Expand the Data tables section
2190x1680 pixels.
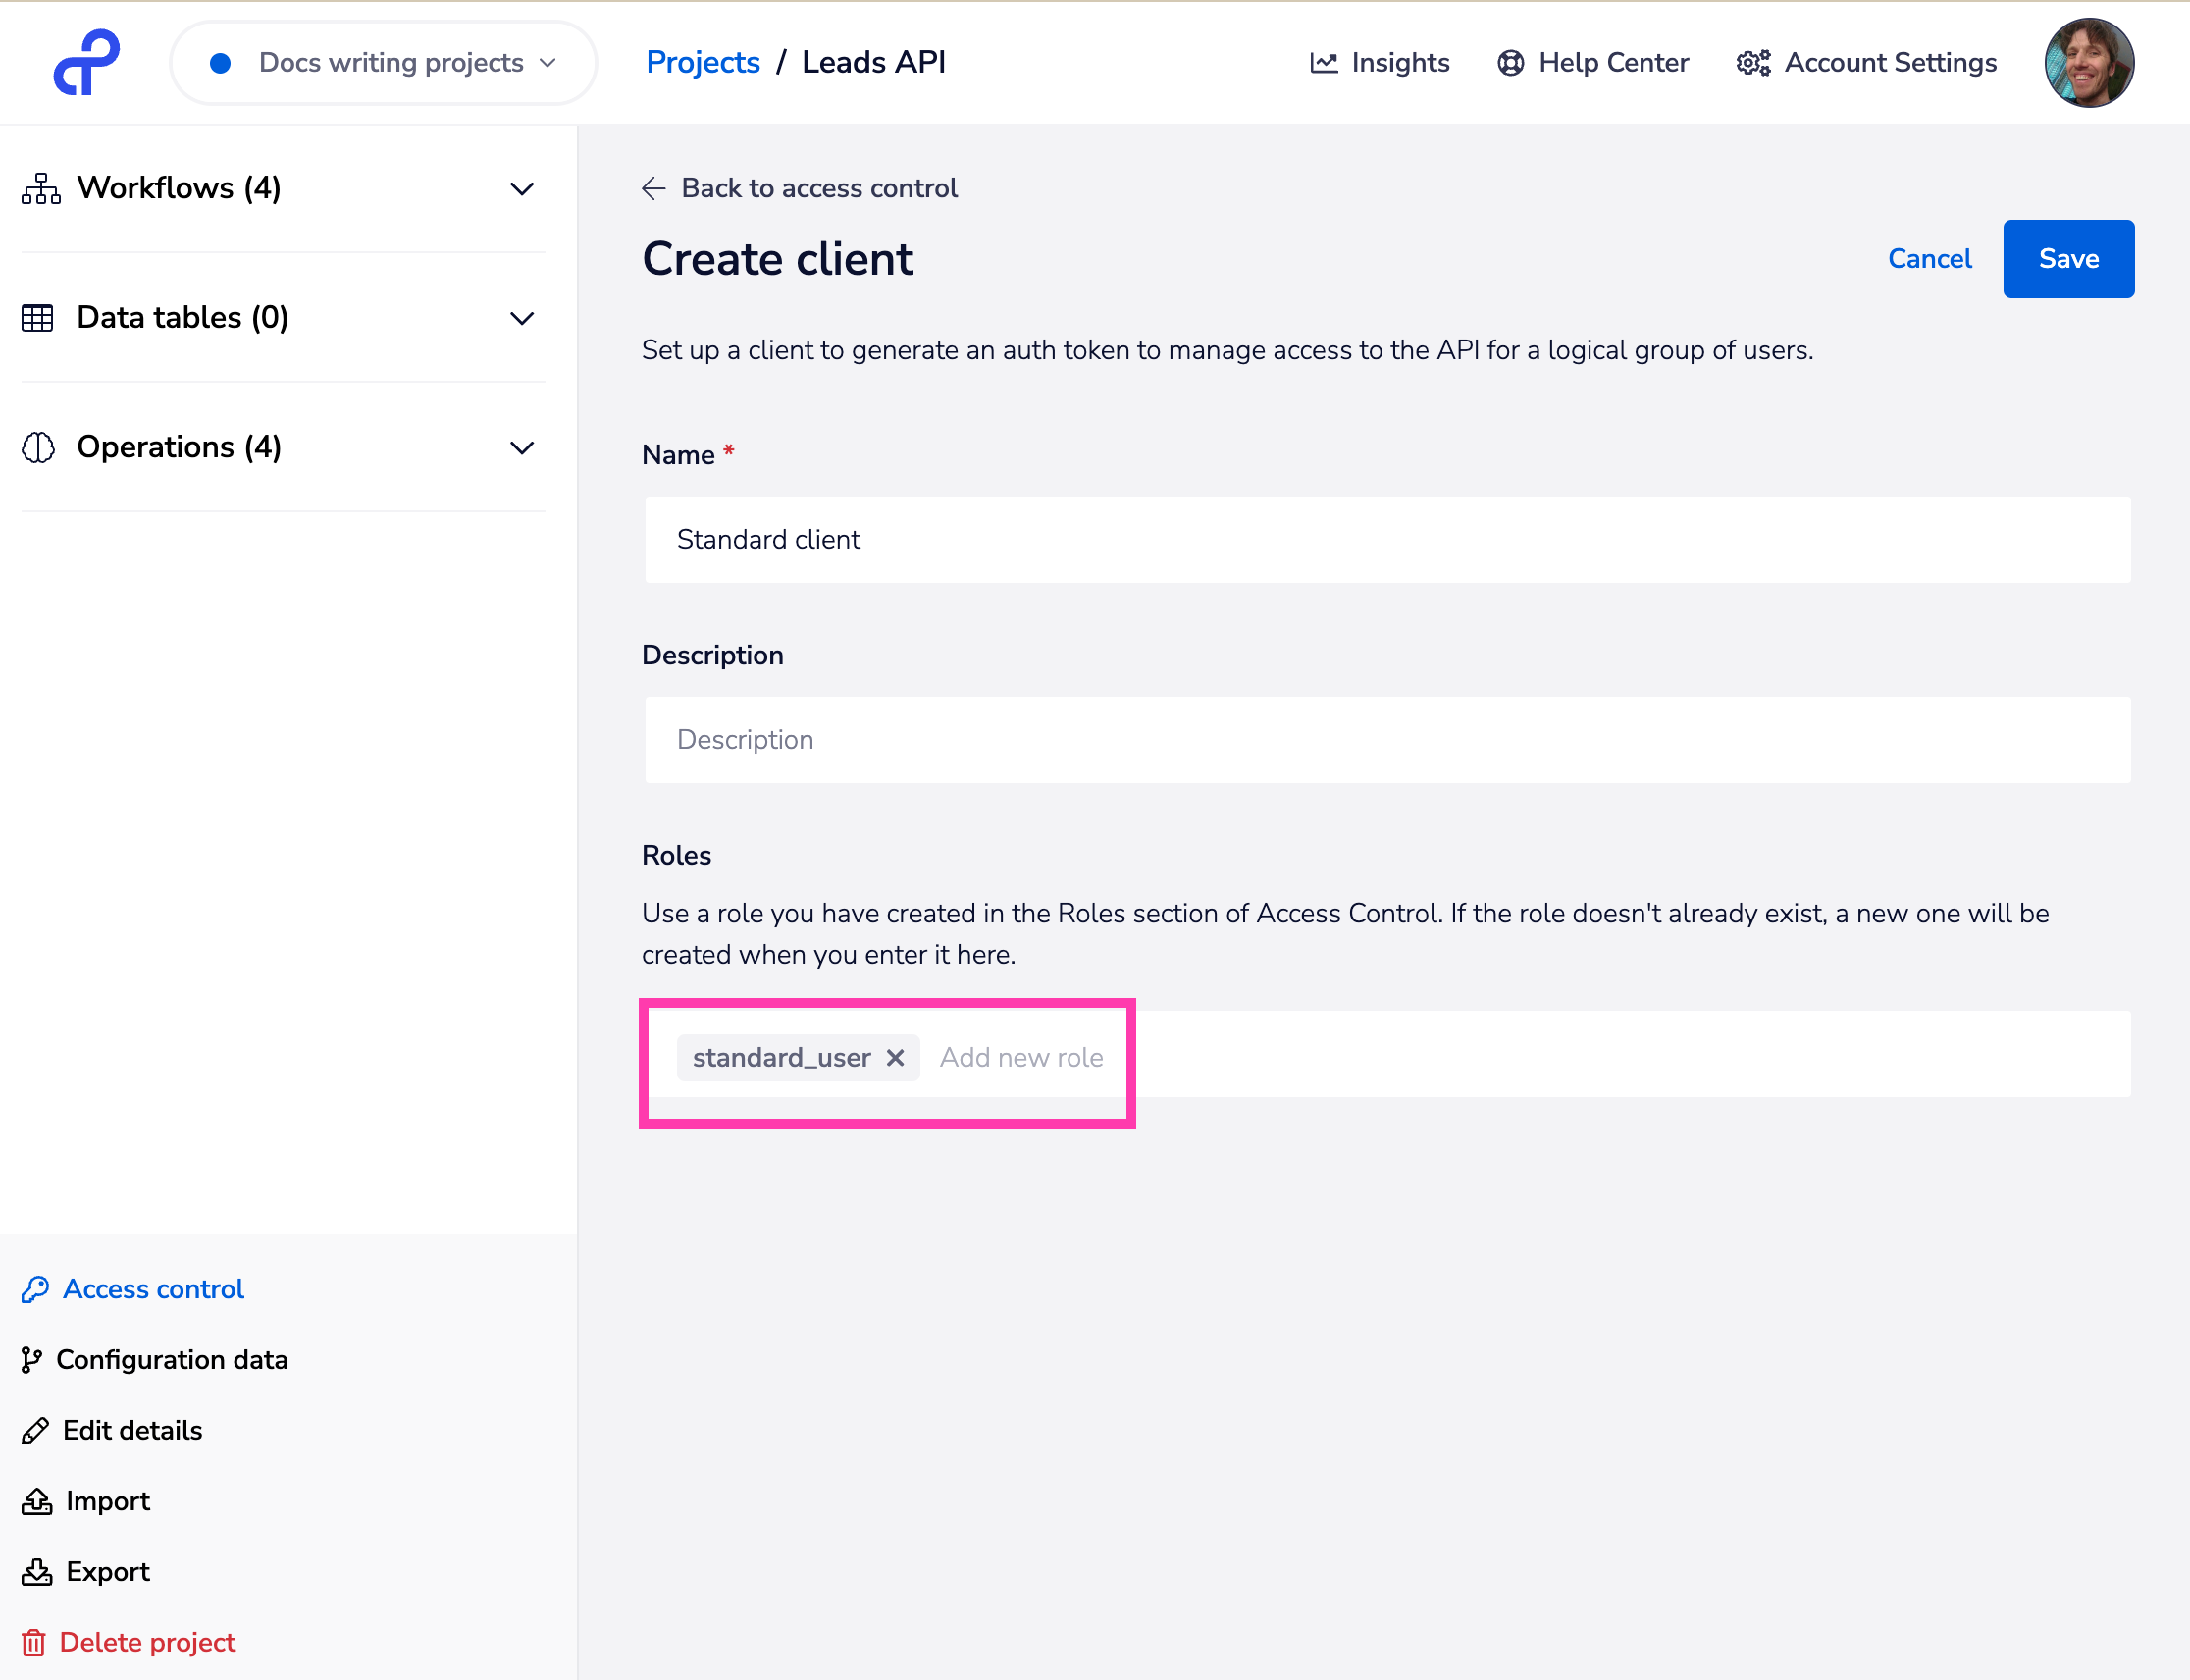pos(522,318)
